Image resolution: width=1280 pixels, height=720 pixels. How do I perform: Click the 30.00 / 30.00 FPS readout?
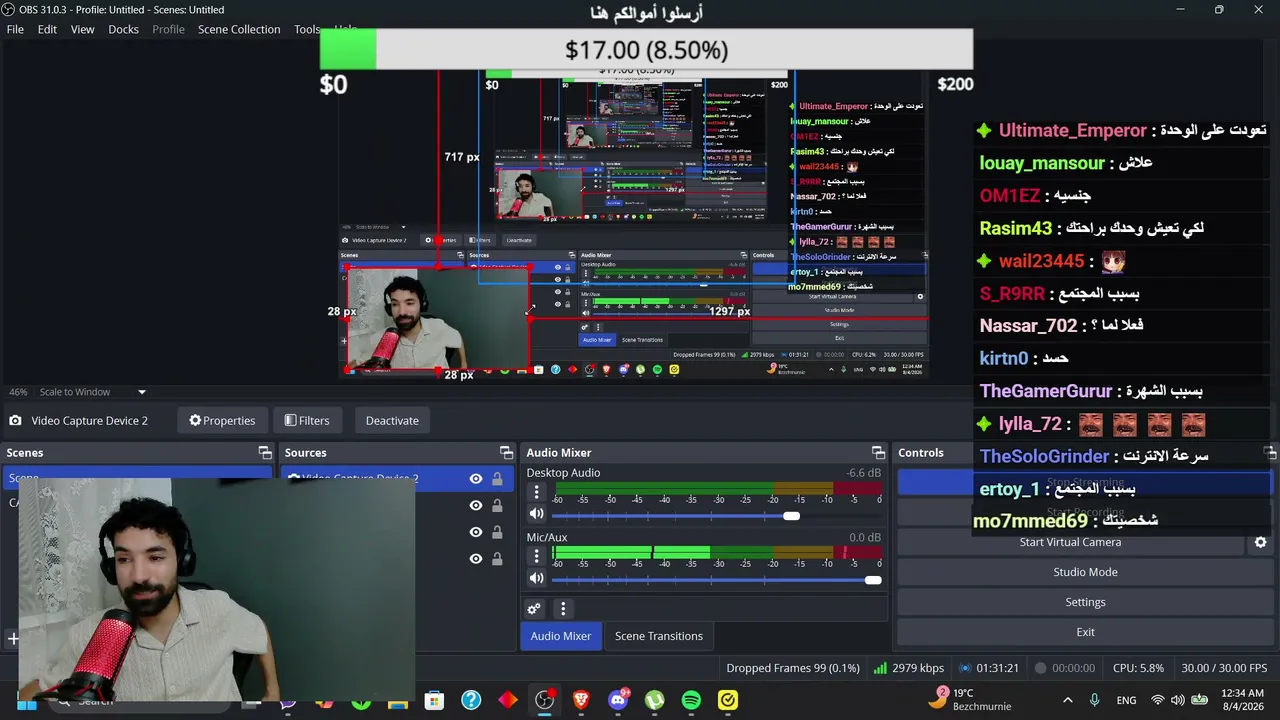point(1224,668)
